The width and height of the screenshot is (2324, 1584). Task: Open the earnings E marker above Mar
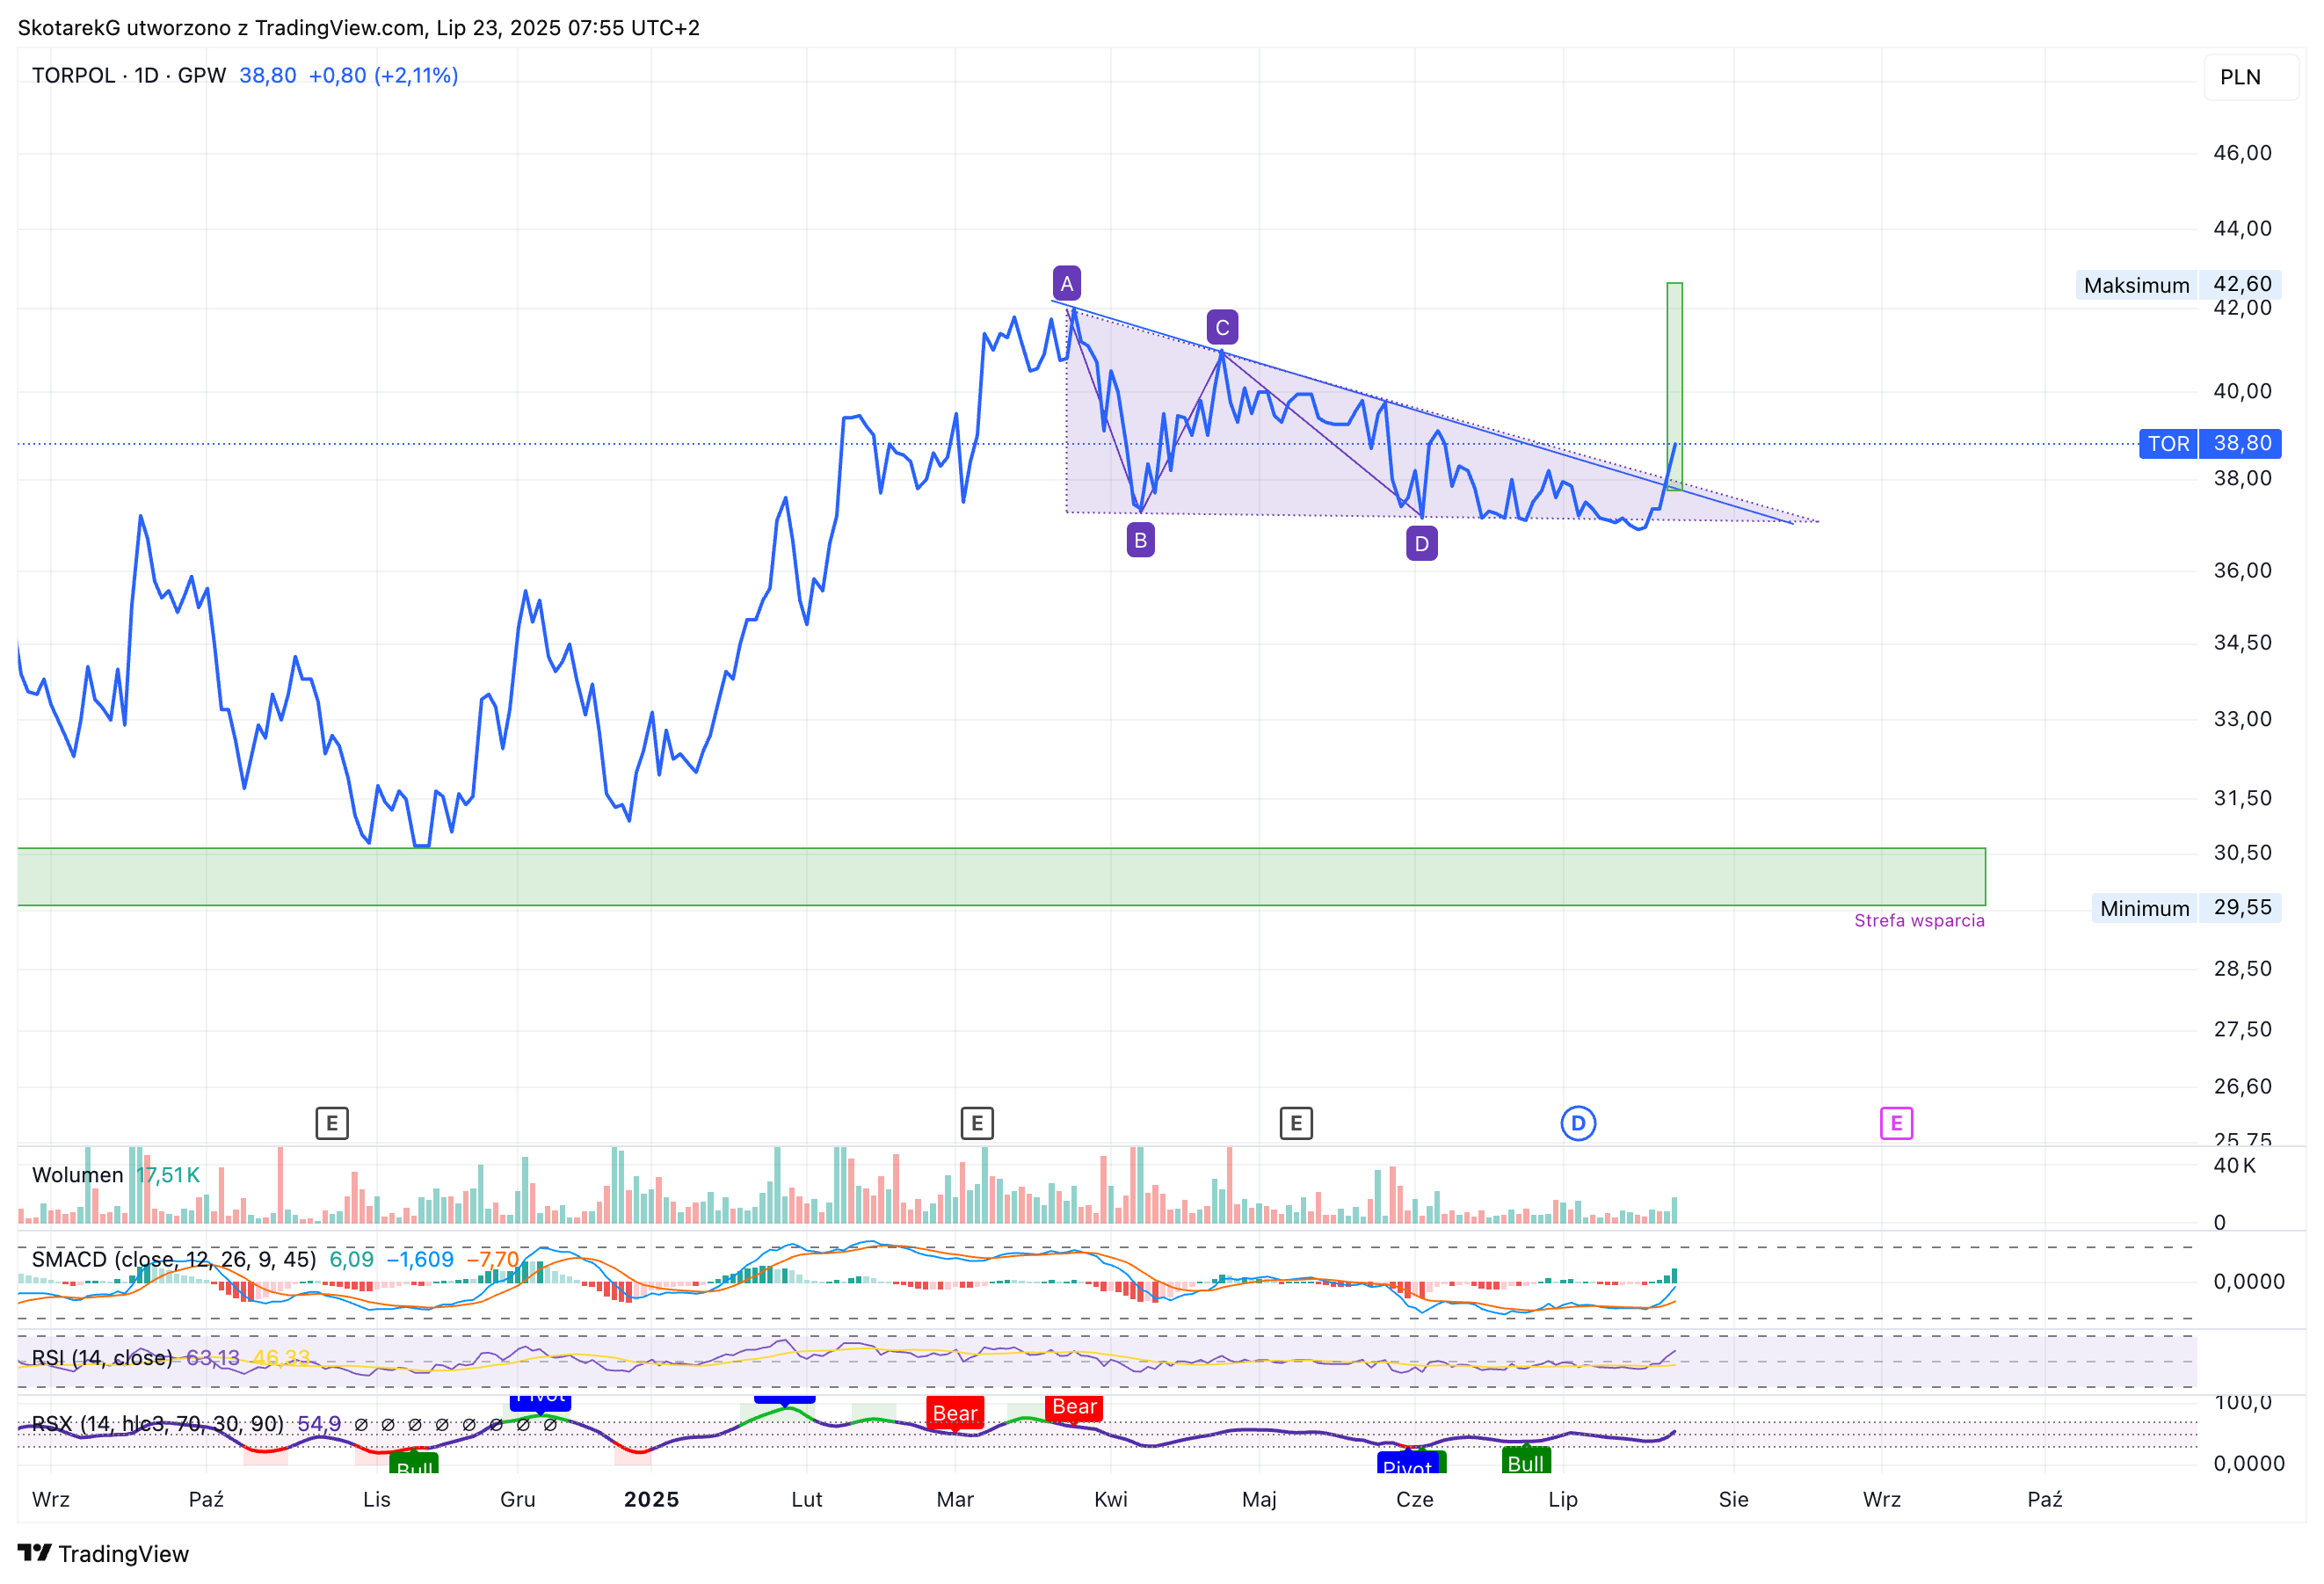coord(977,1123)
